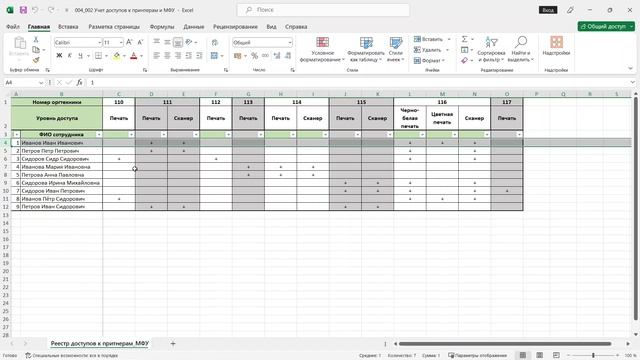Toggle wrap text button

click(x=215, y=42)
